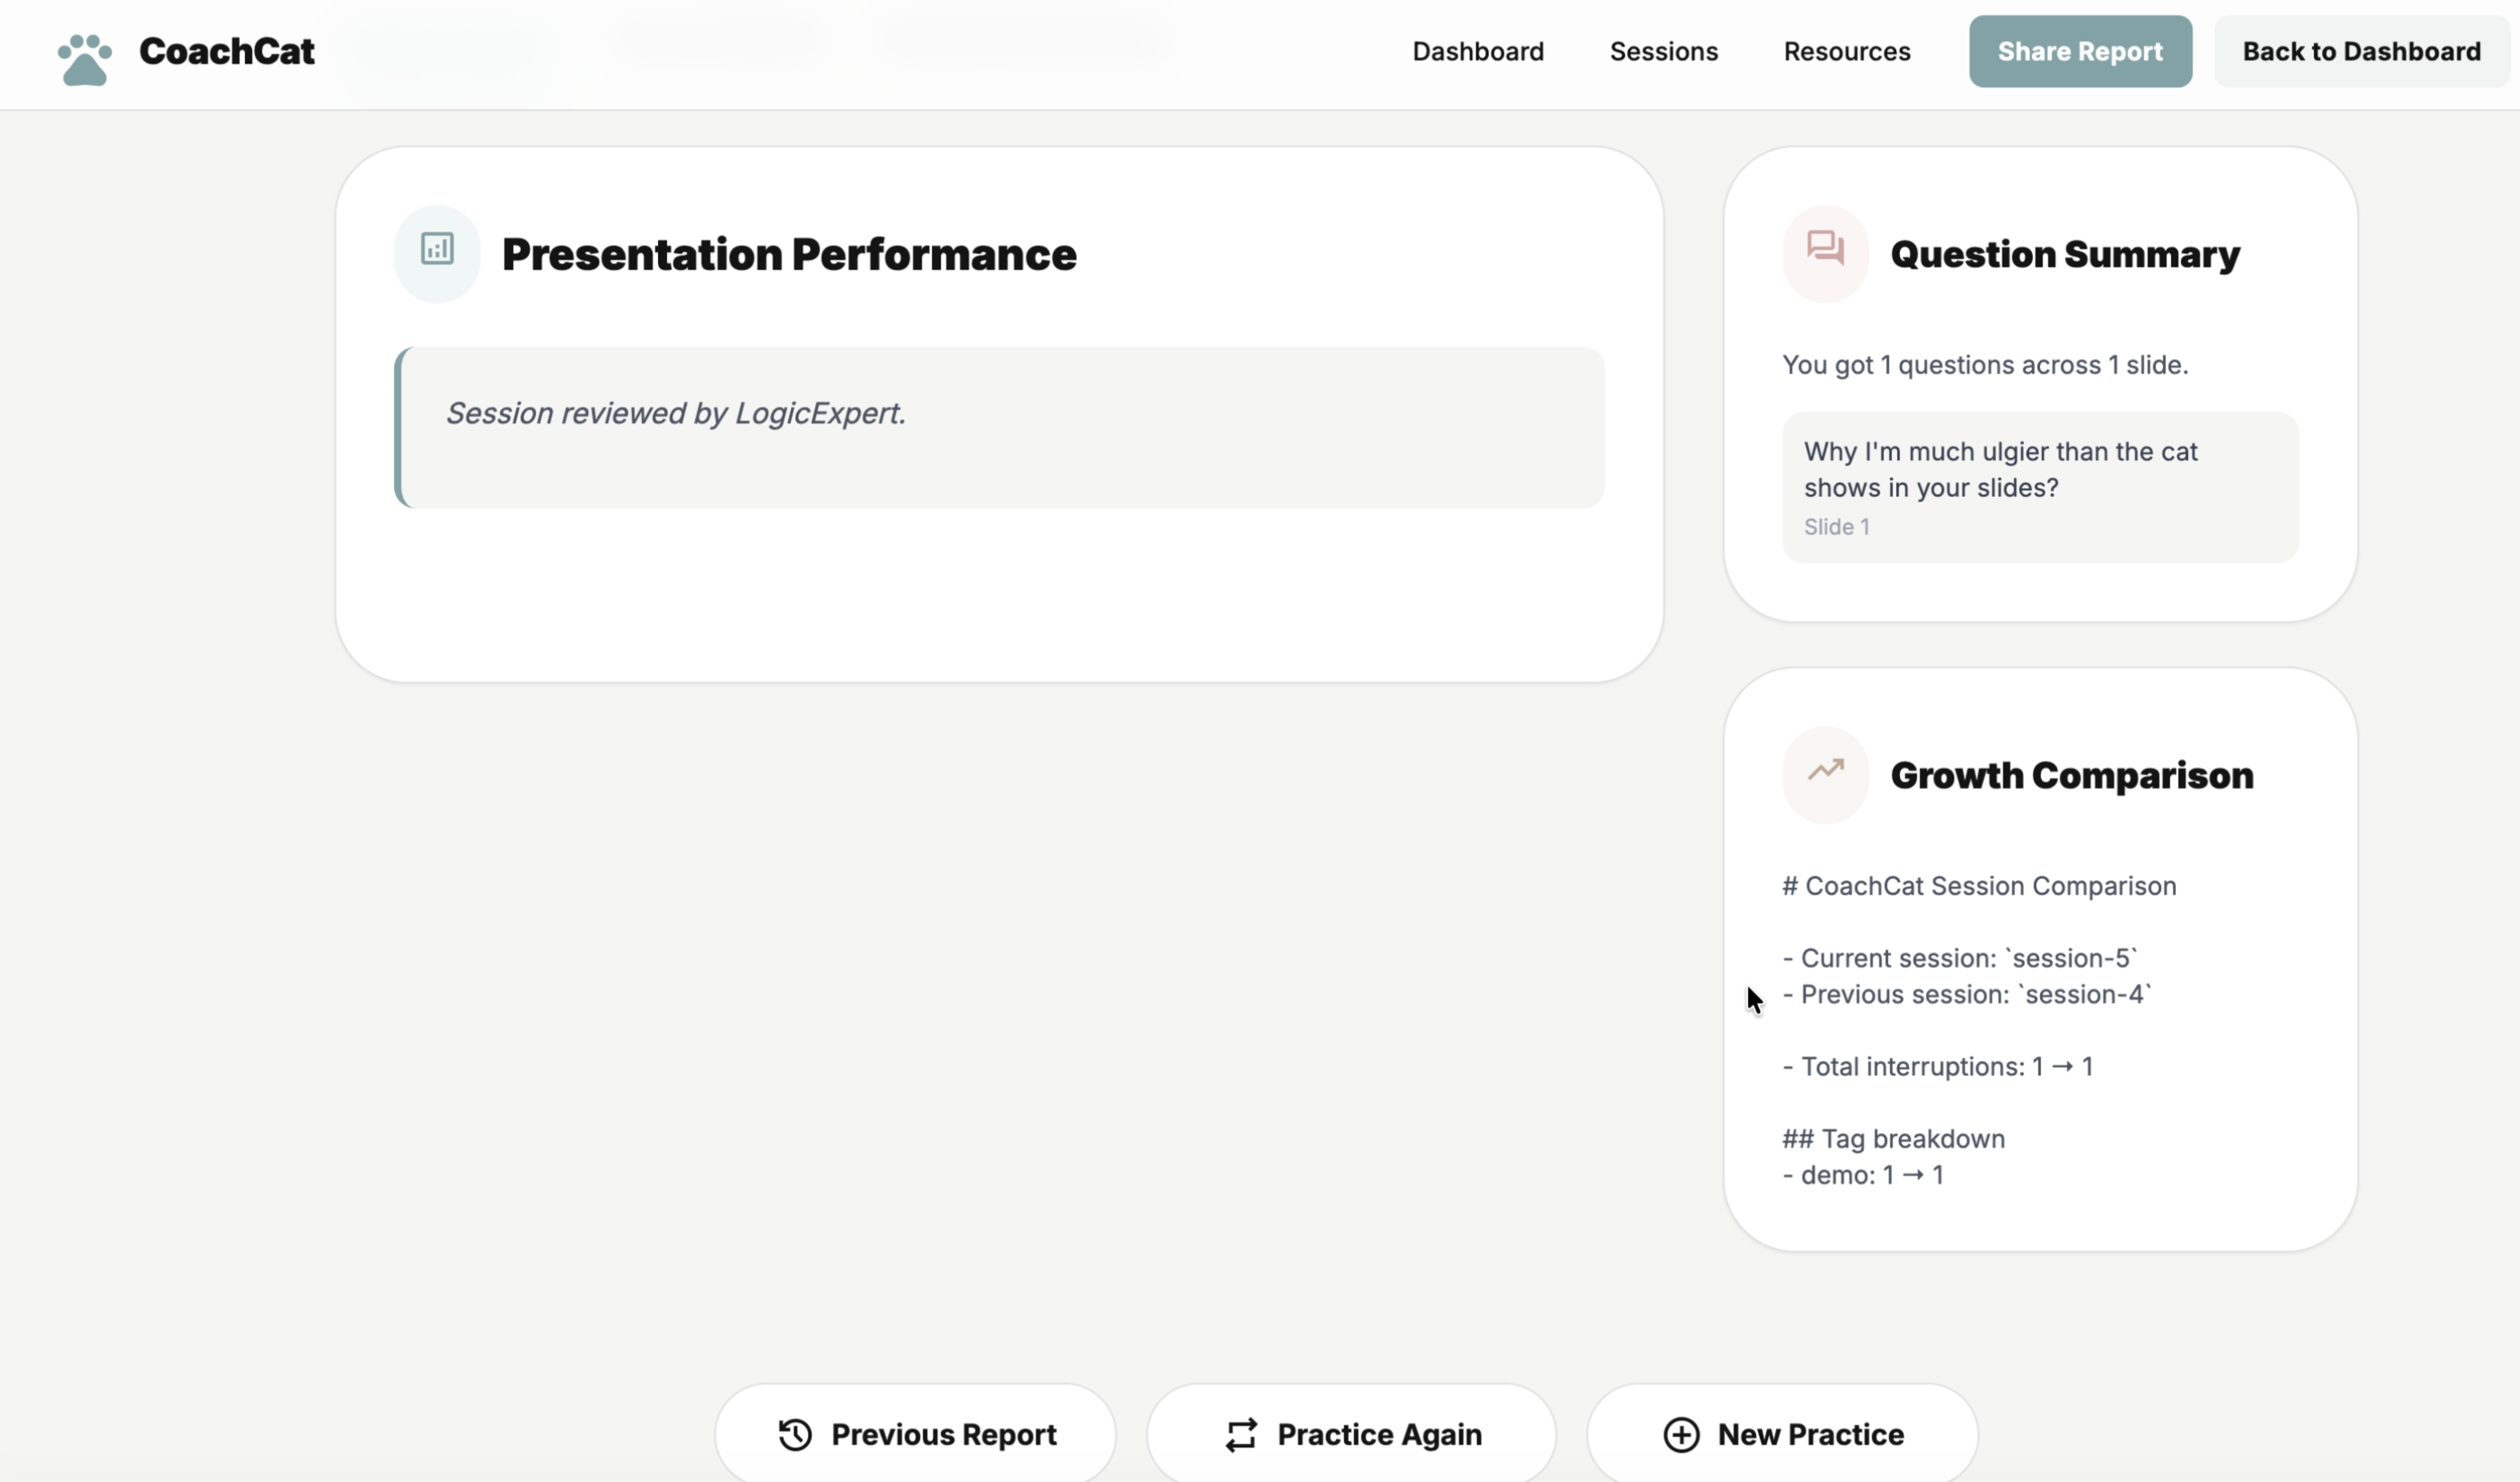Click the Presentation Performance heading
Viewport: 2520px width, 1482px height.
pyautogui.click(x=788, y=254)
